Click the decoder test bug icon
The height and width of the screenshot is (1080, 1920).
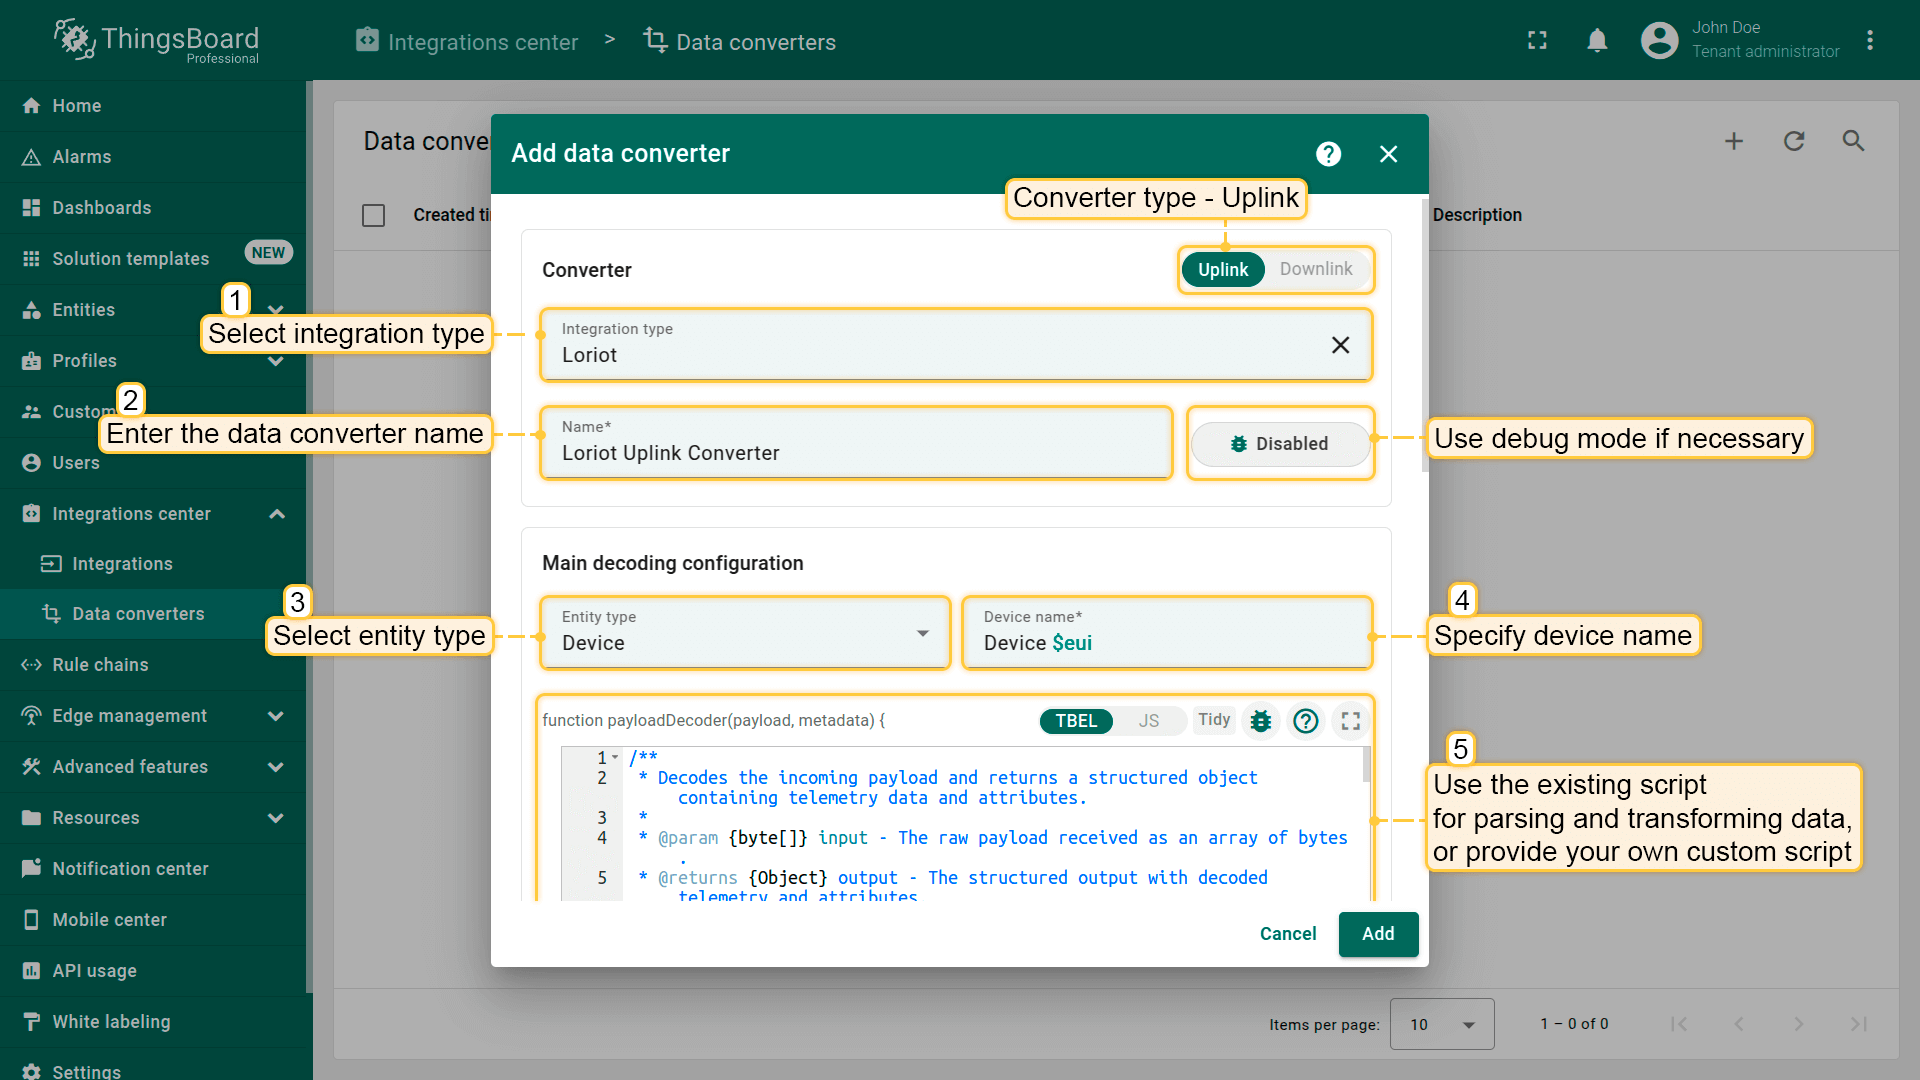(x=1261, y=721)
